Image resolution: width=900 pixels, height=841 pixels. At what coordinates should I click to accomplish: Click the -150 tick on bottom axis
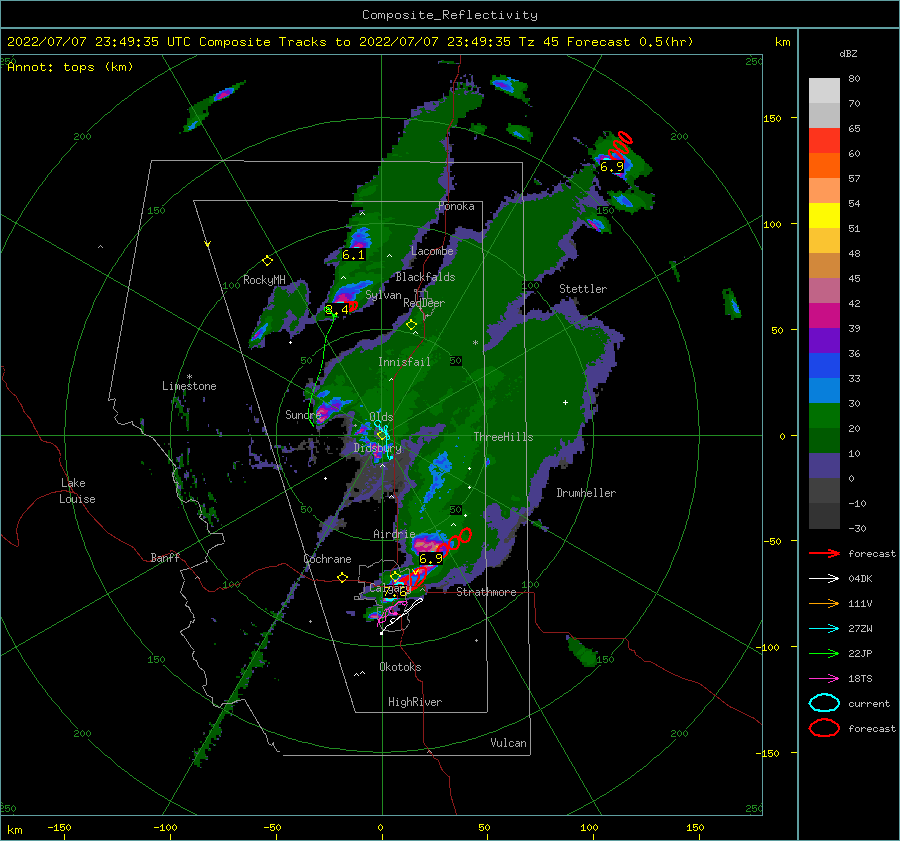point(59,827)
